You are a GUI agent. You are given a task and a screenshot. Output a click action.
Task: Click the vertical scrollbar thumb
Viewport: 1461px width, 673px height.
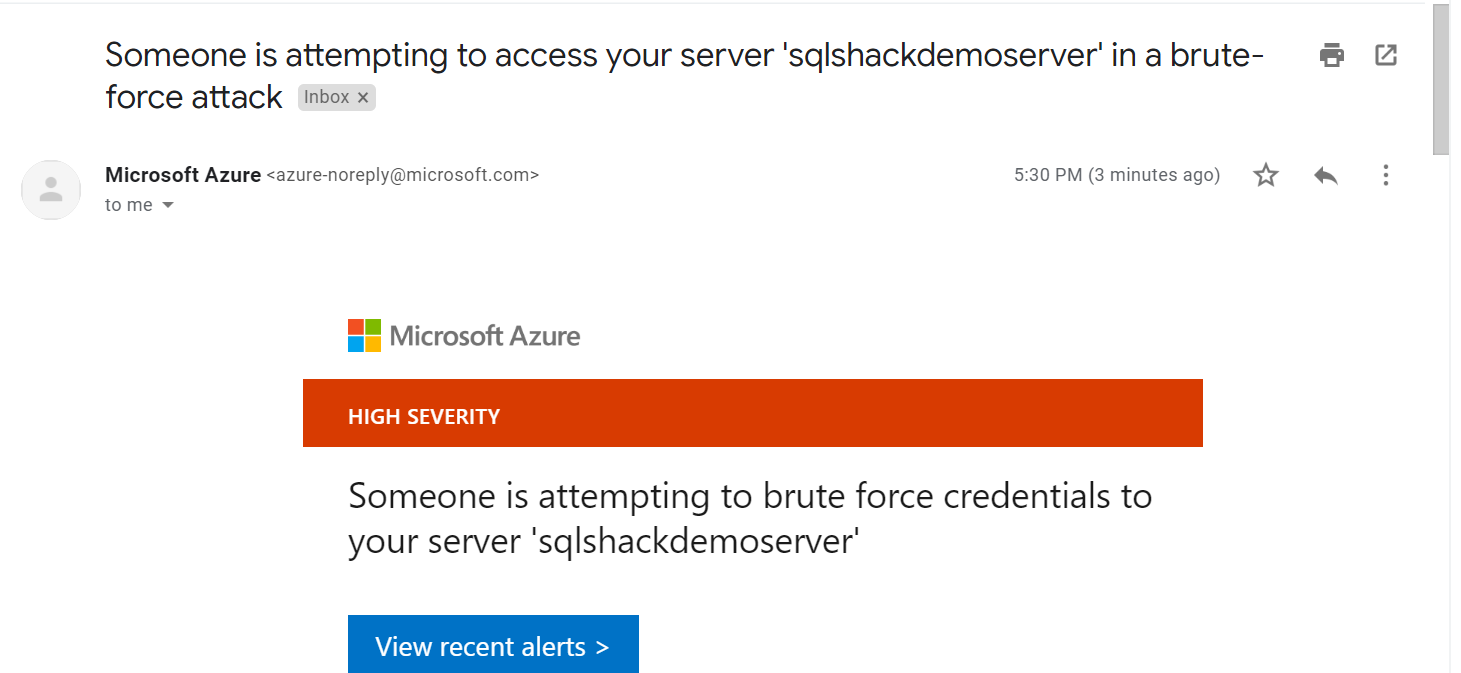coord(1441,80)
